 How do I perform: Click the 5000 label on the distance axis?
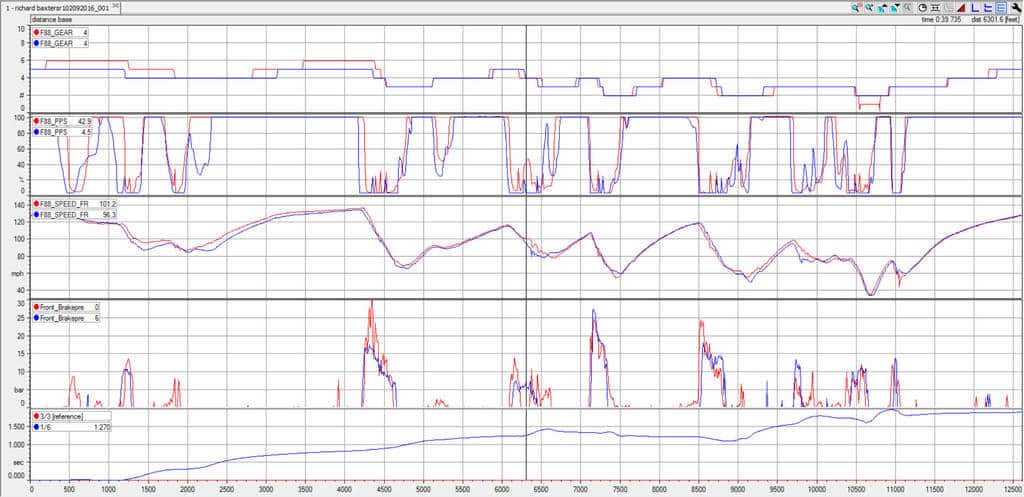pos(423,488)
